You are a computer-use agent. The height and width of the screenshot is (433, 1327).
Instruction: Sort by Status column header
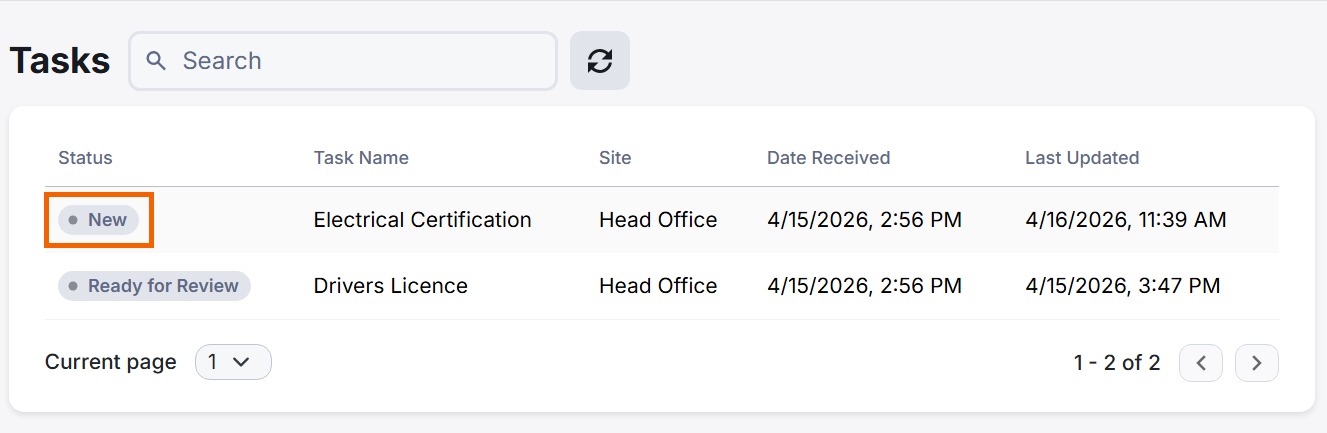pos(85,158)
